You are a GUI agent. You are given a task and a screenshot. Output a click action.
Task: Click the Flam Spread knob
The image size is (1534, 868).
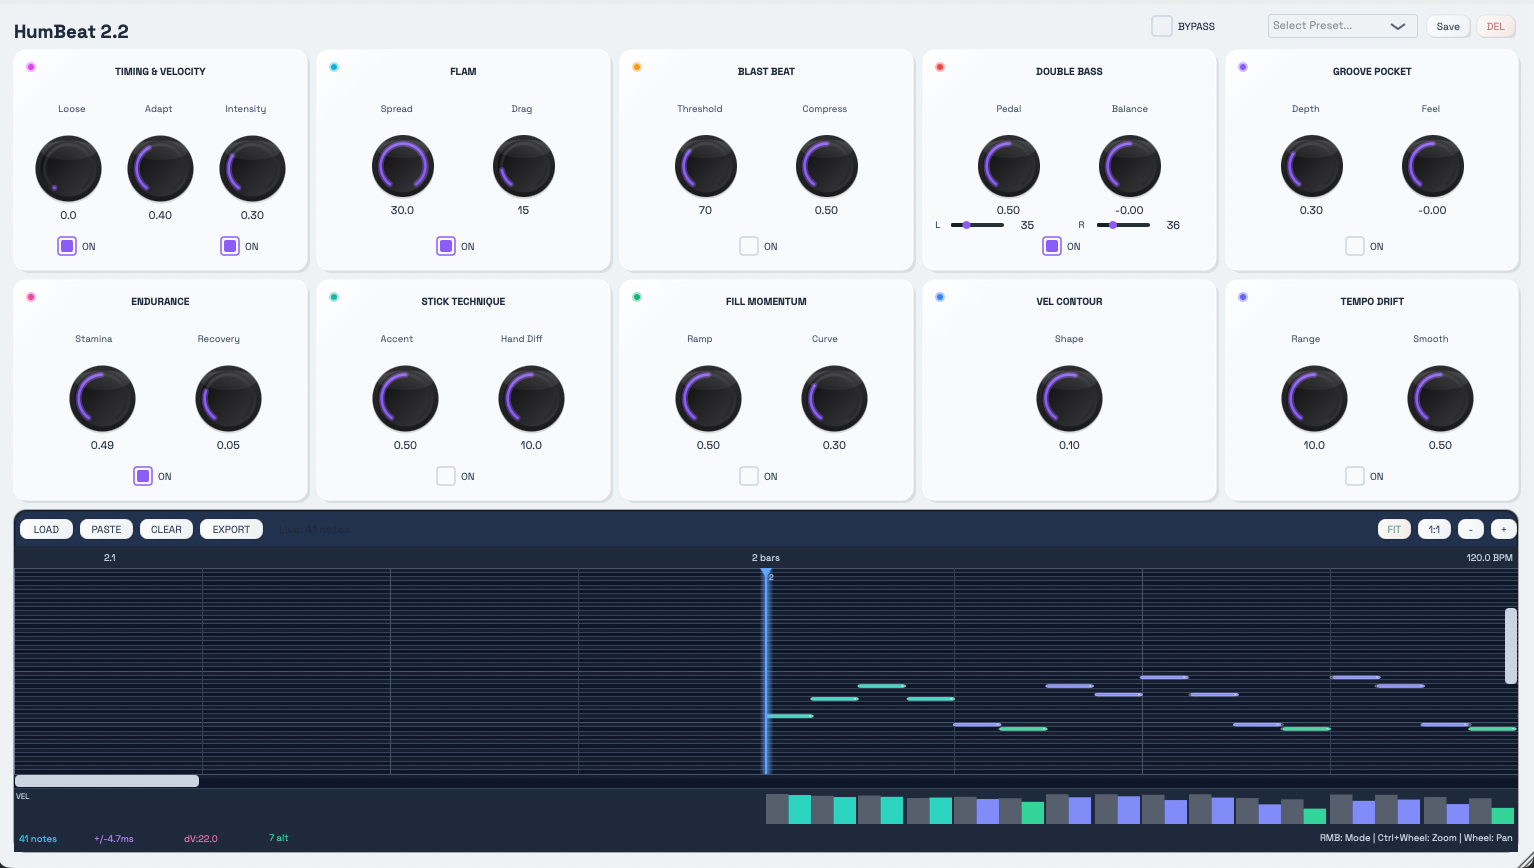coord(403,166)
